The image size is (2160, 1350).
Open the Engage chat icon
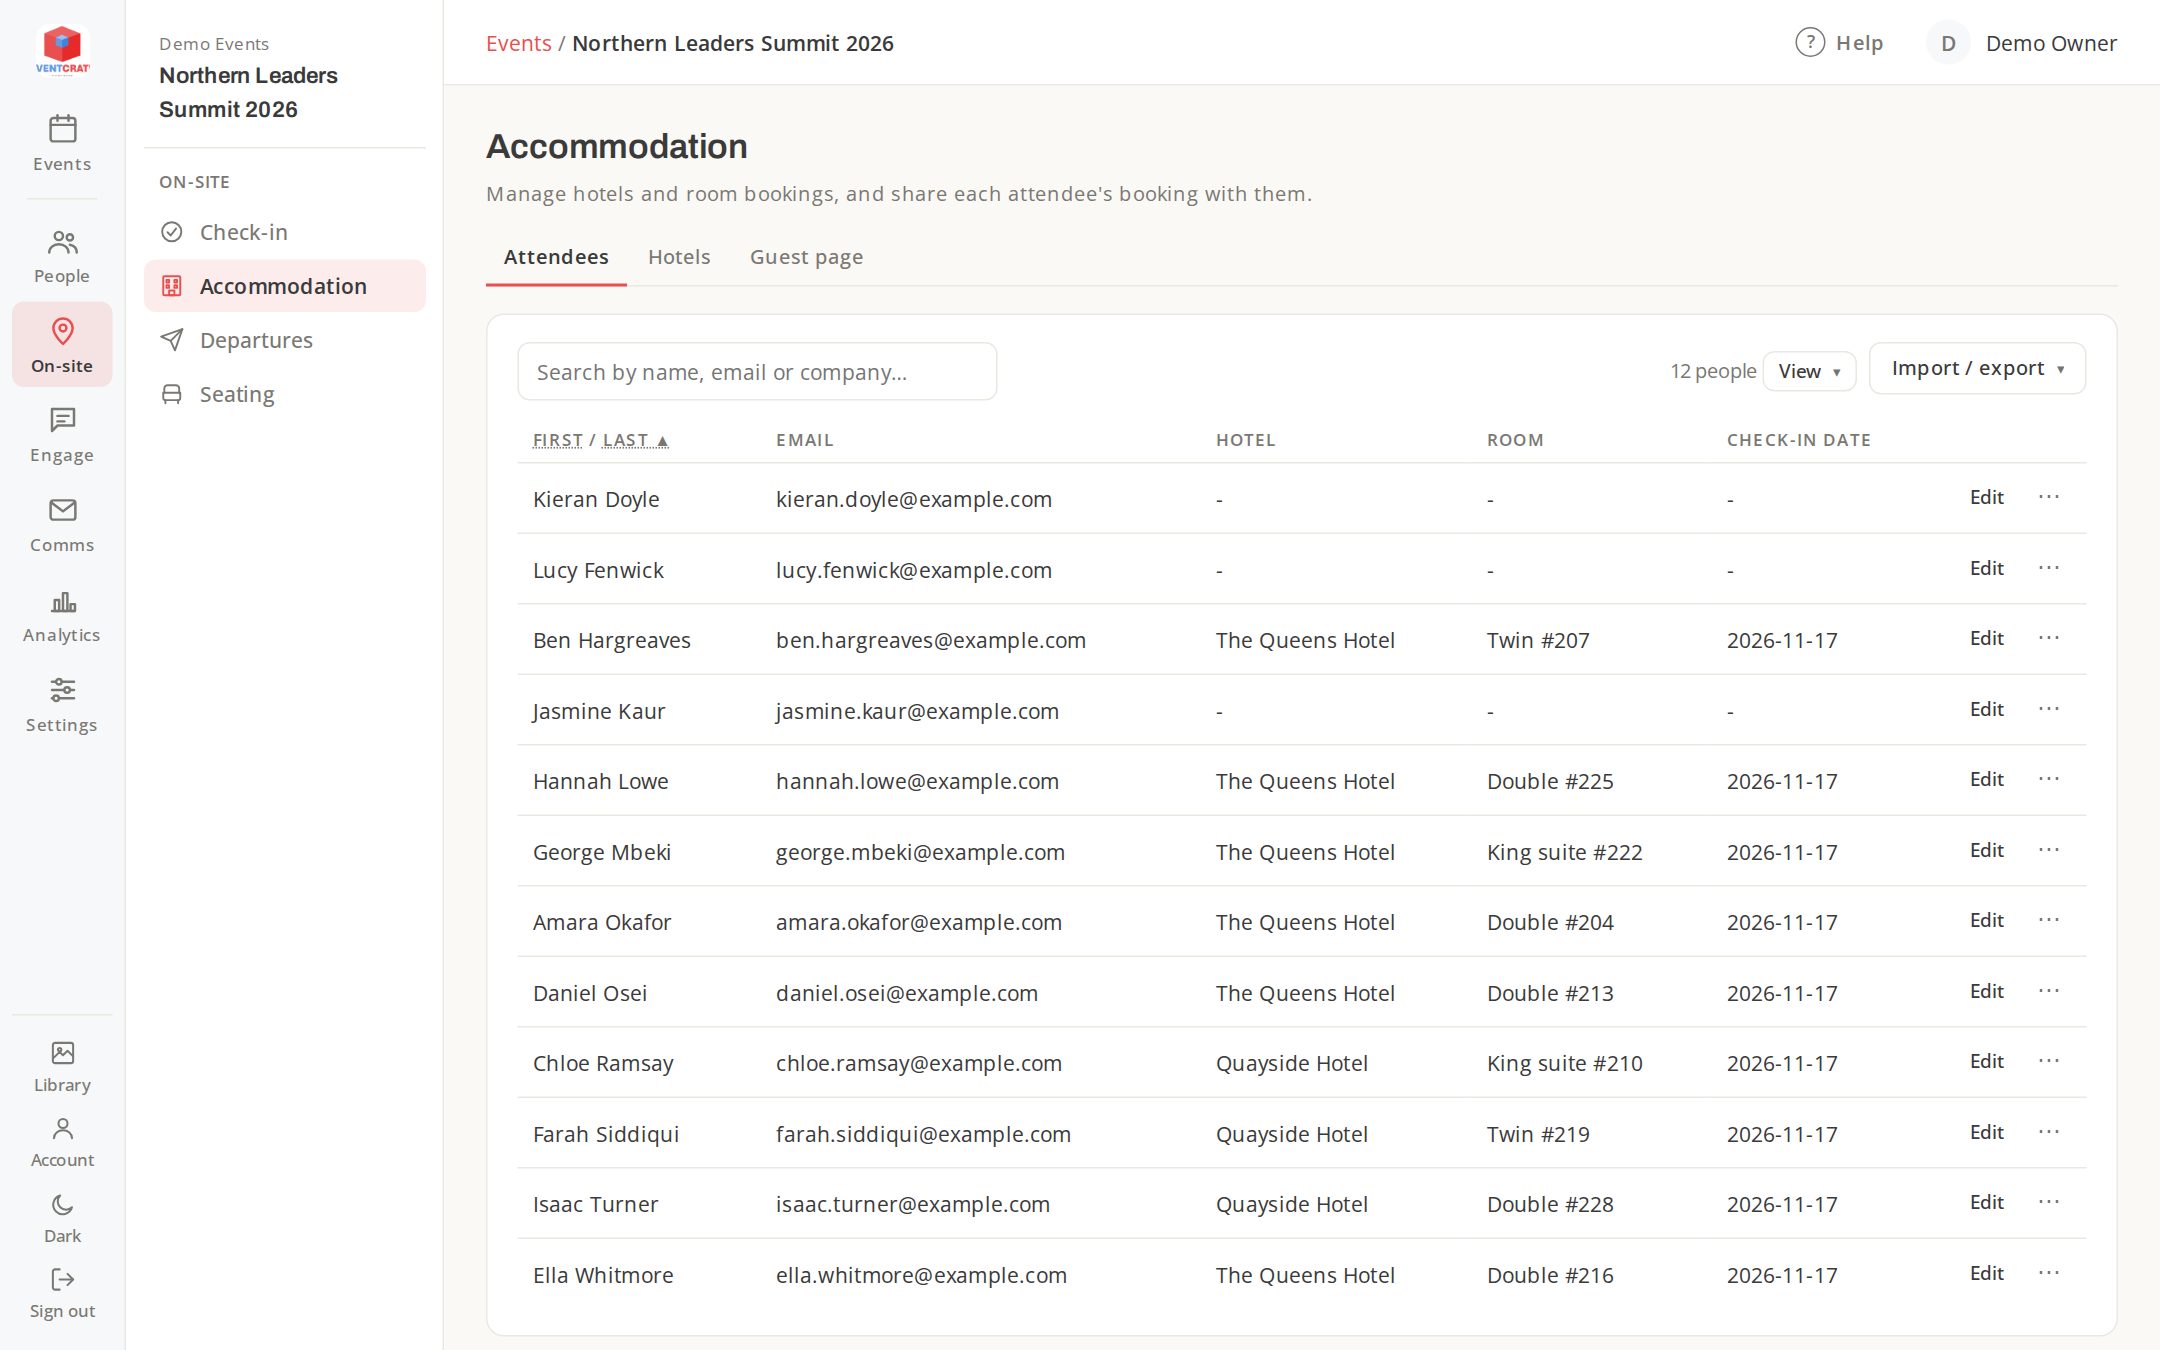(62, 420)
